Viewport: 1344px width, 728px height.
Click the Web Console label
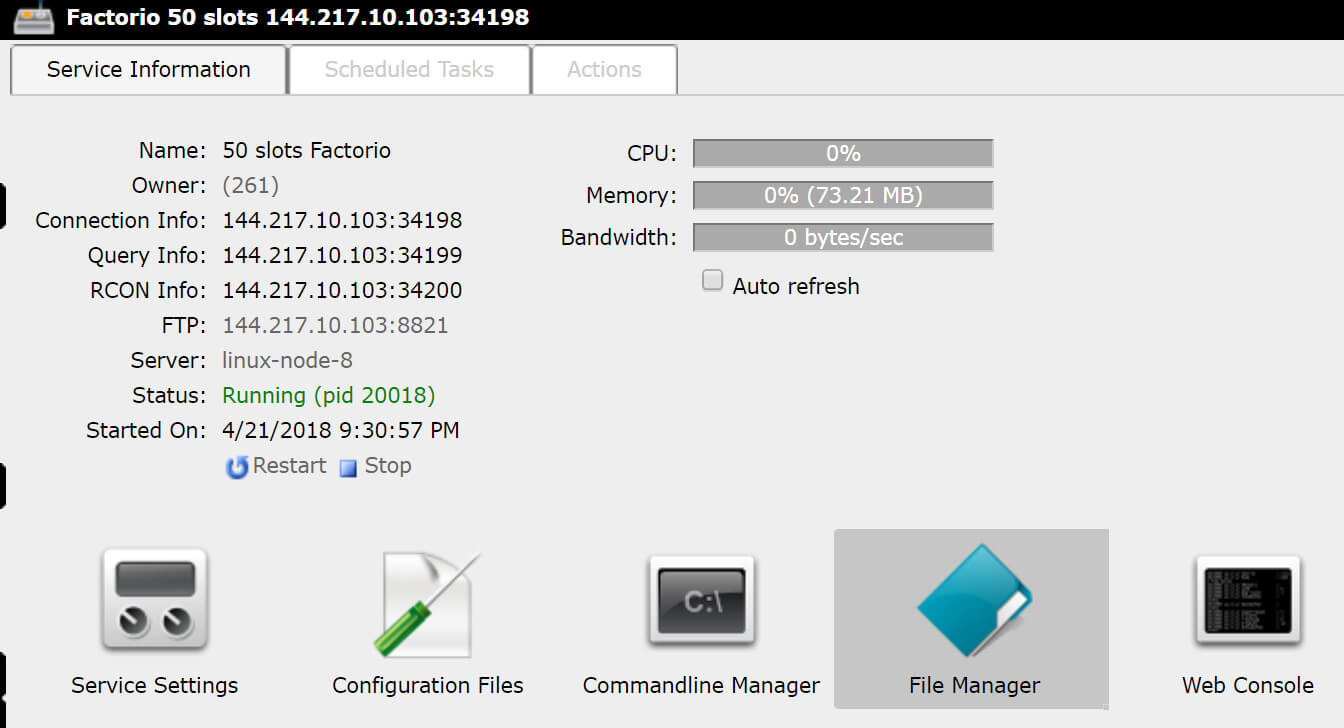(x=1248, y=686)
